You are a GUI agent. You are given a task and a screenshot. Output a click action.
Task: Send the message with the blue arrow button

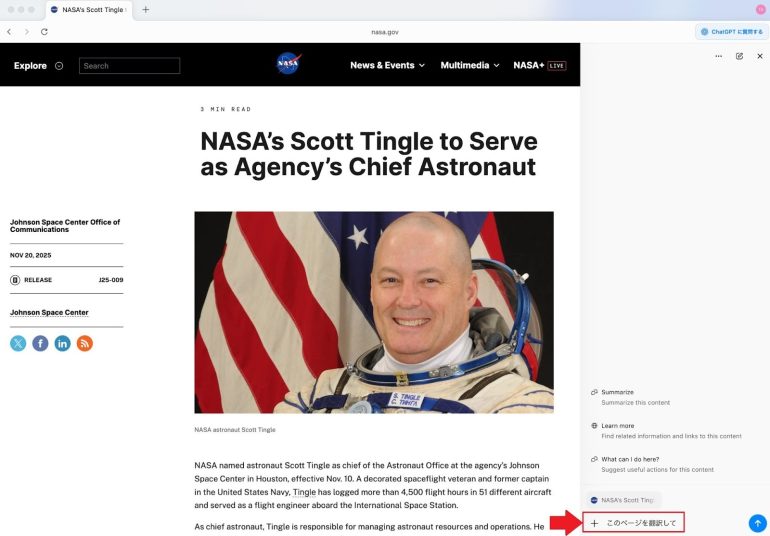coord(757,523)
